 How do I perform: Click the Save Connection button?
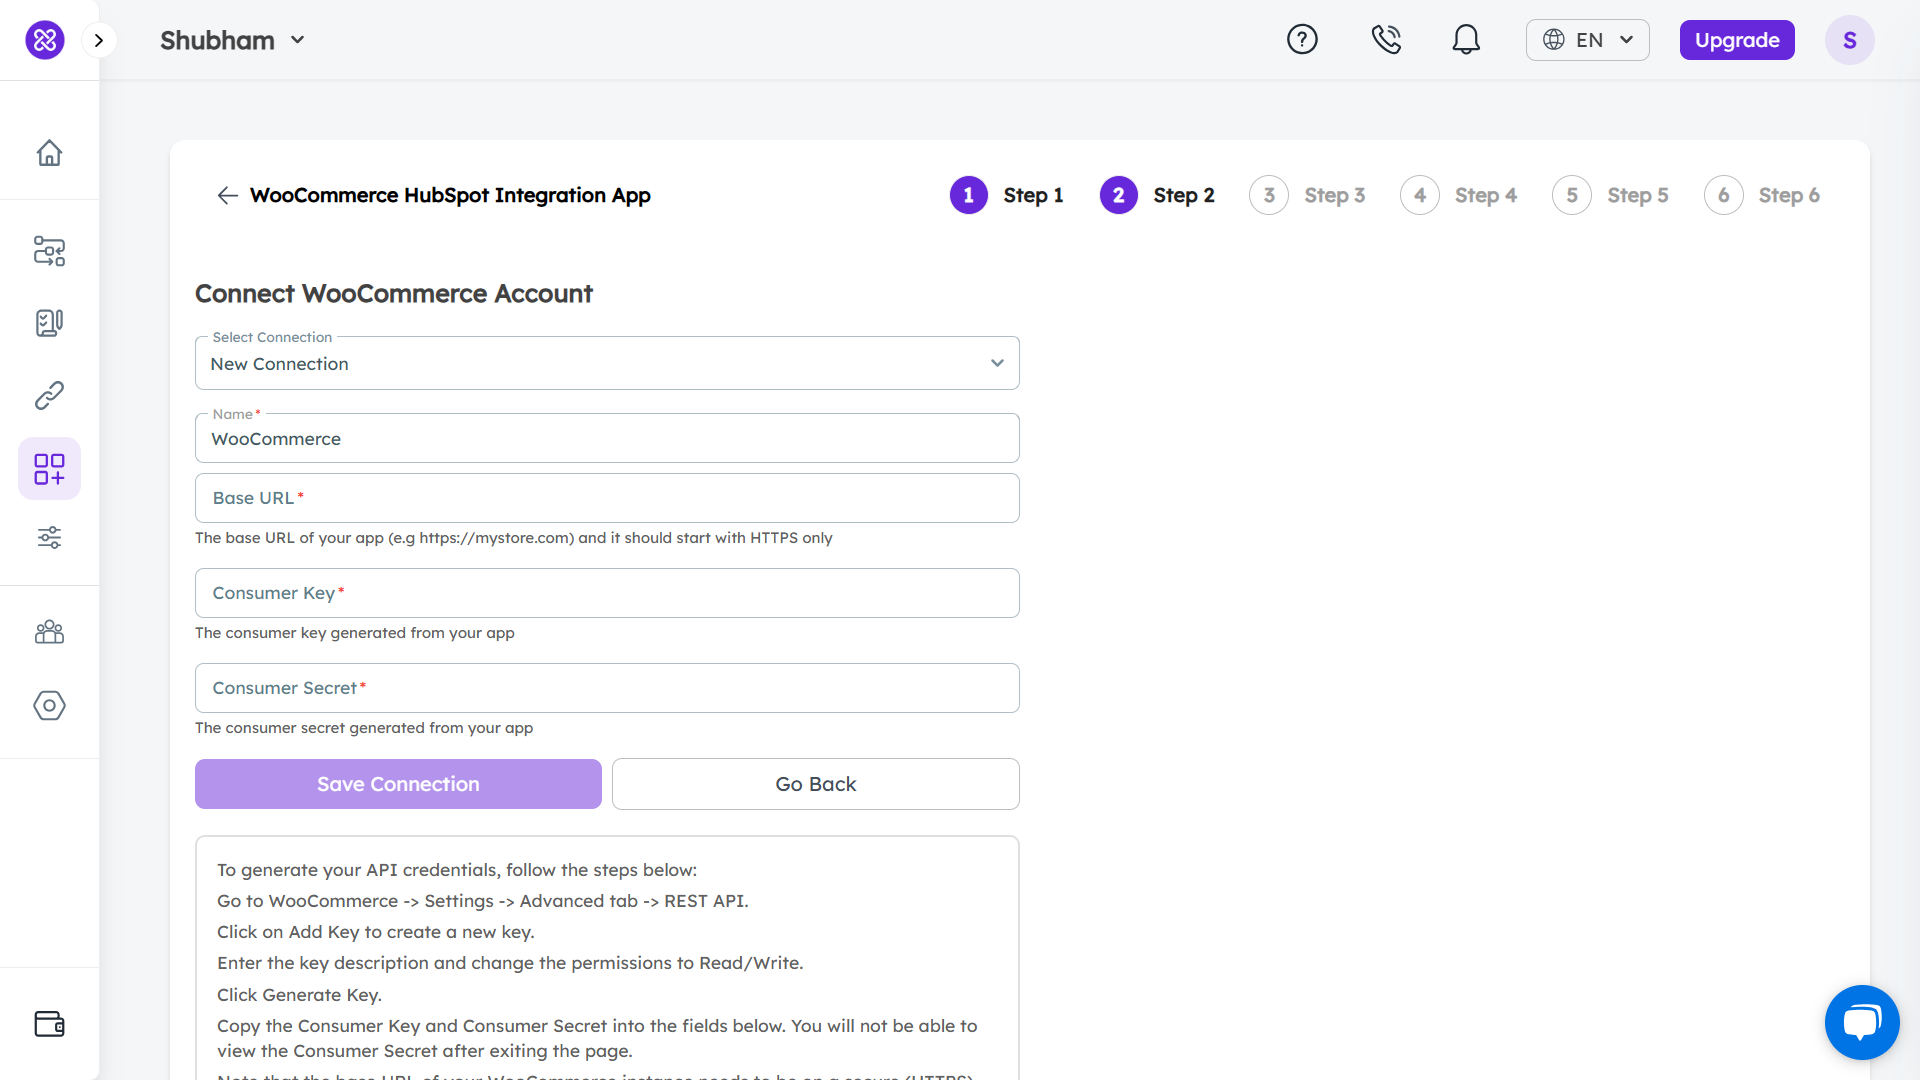398,784
